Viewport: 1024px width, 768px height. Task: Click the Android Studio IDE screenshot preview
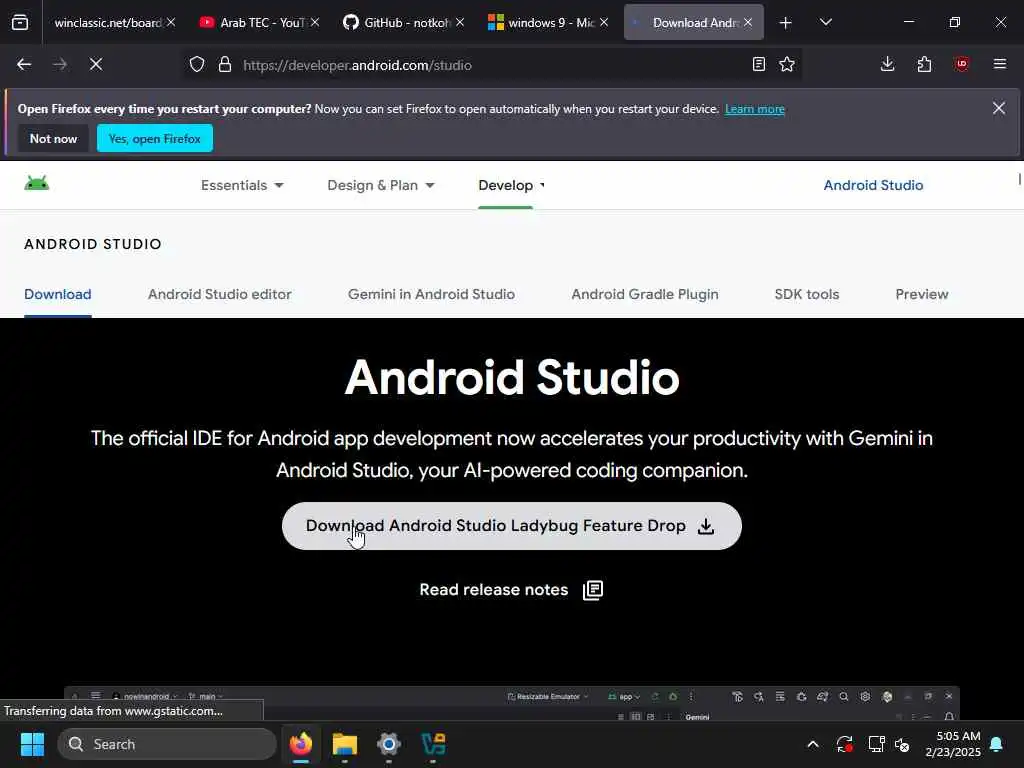tap(511, 703)
